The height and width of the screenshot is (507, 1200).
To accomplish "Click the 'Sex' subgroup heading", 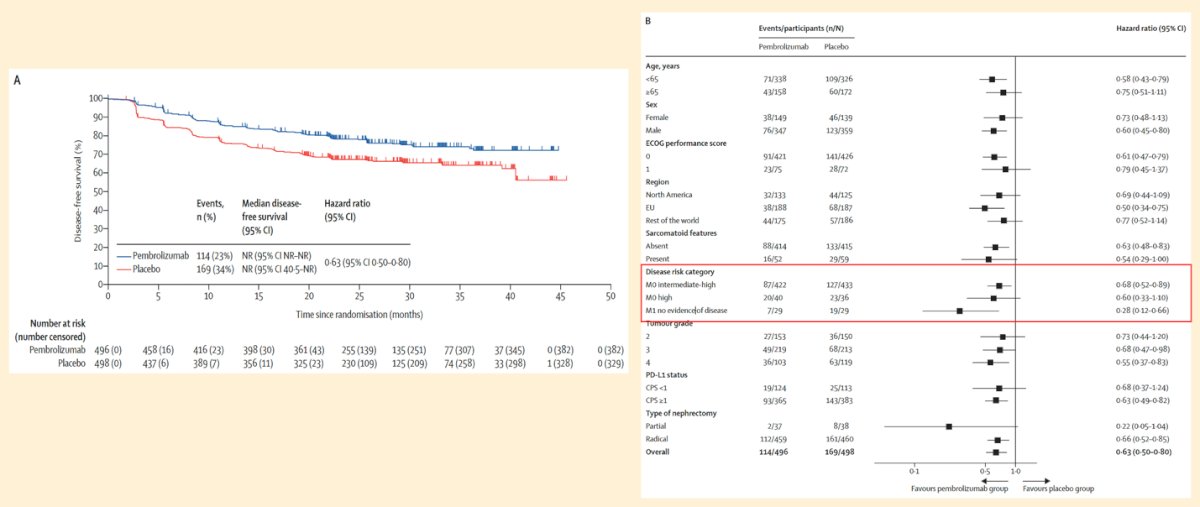I will 651,104.
